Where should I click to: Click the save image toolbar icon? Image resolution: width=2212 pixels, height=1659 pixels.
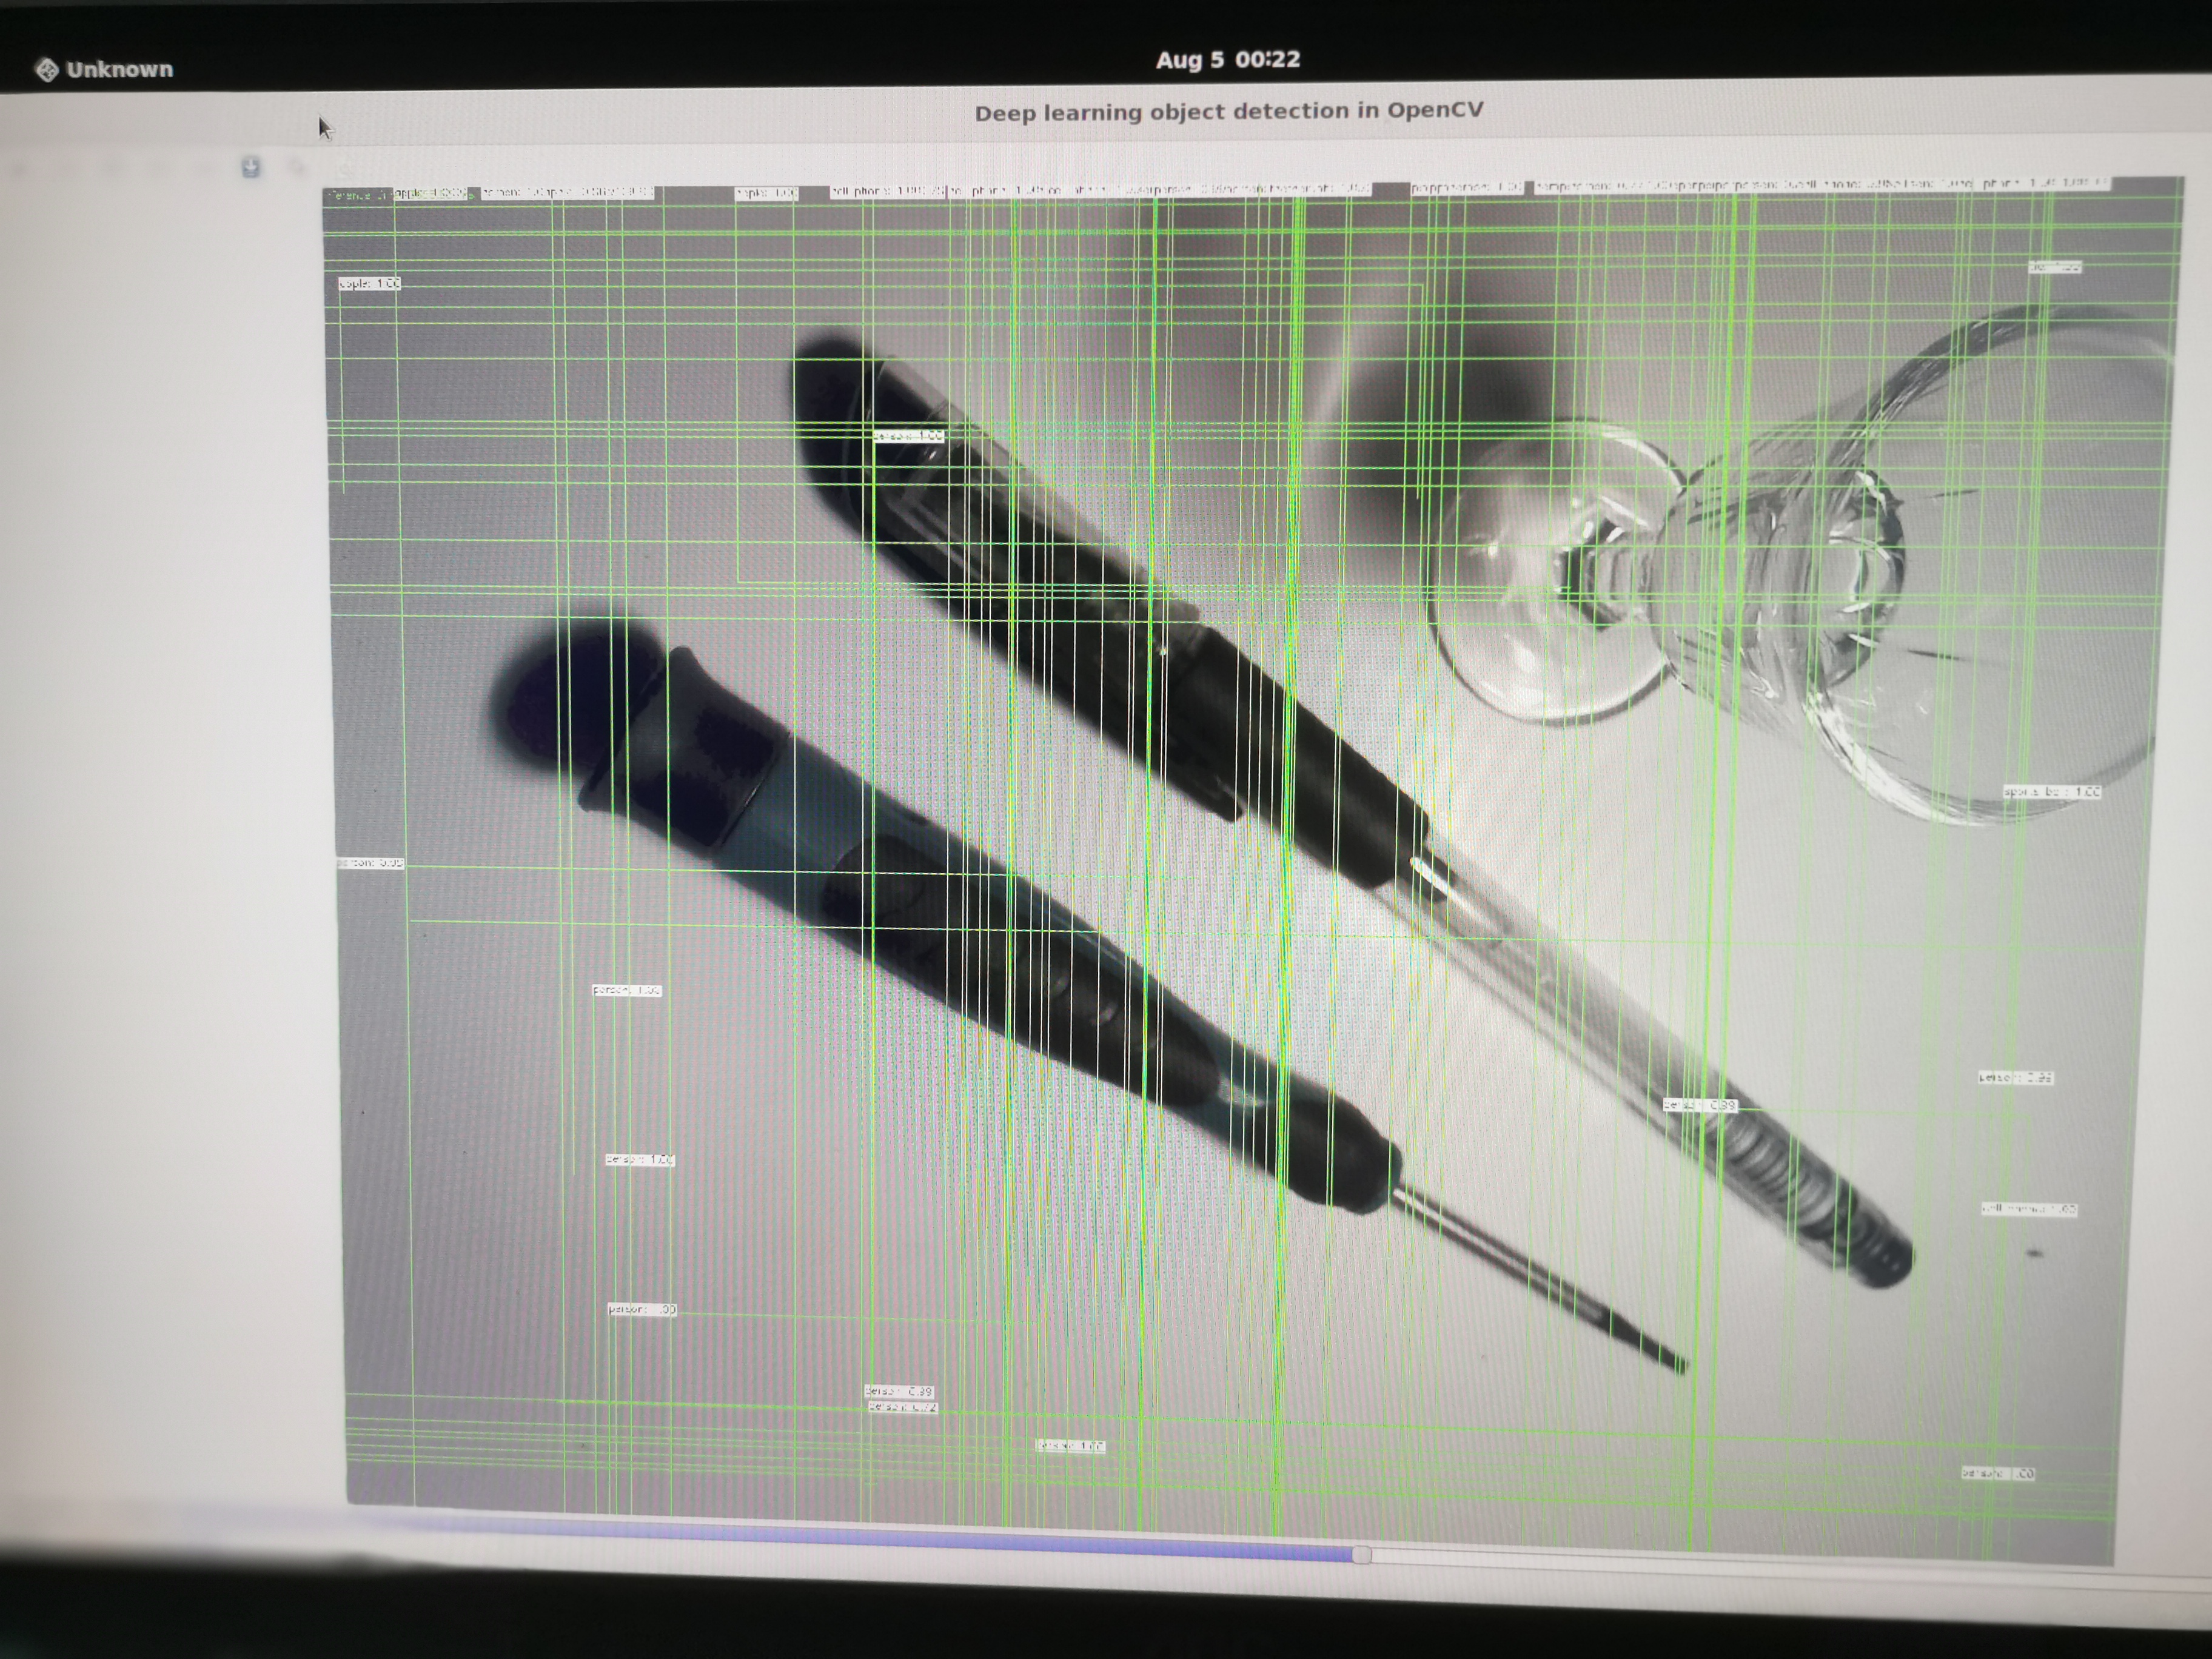251,167
